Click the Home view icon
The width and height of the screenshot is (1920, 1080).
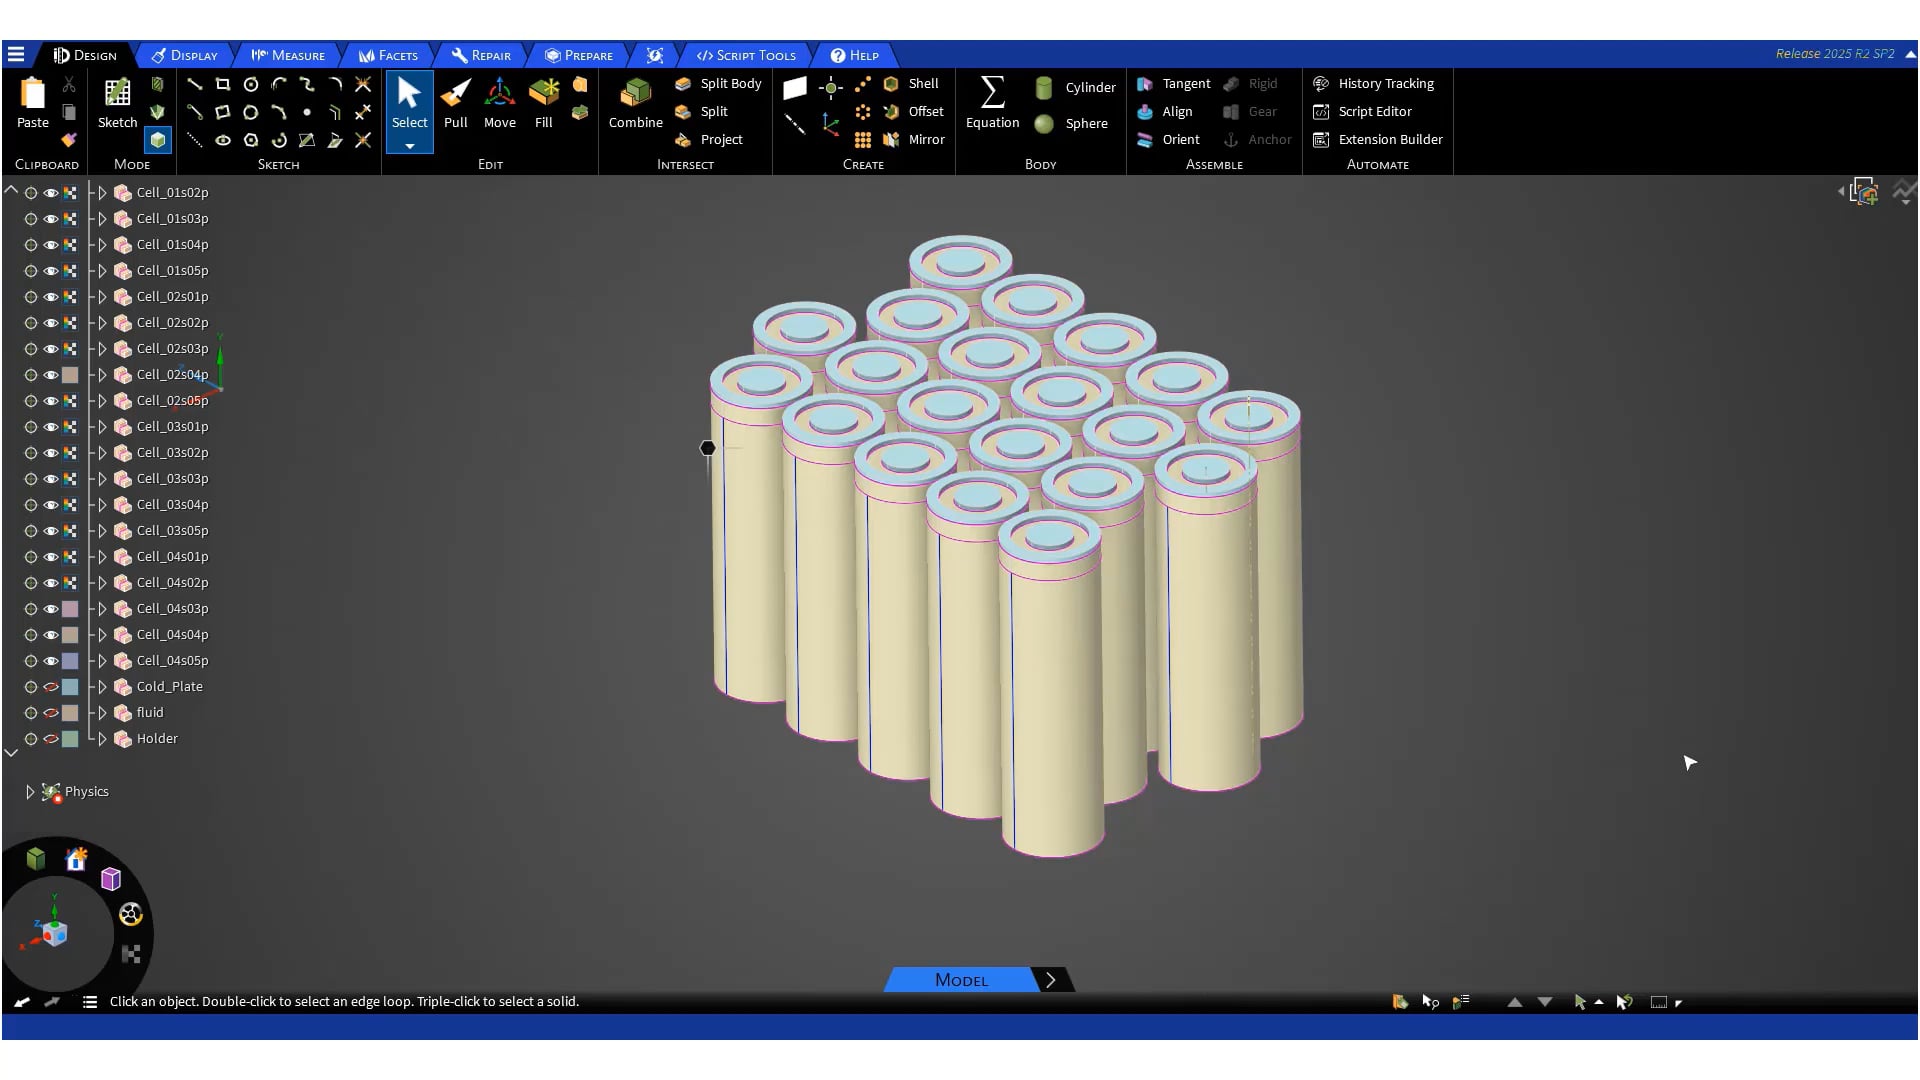[x=76, y=859]
